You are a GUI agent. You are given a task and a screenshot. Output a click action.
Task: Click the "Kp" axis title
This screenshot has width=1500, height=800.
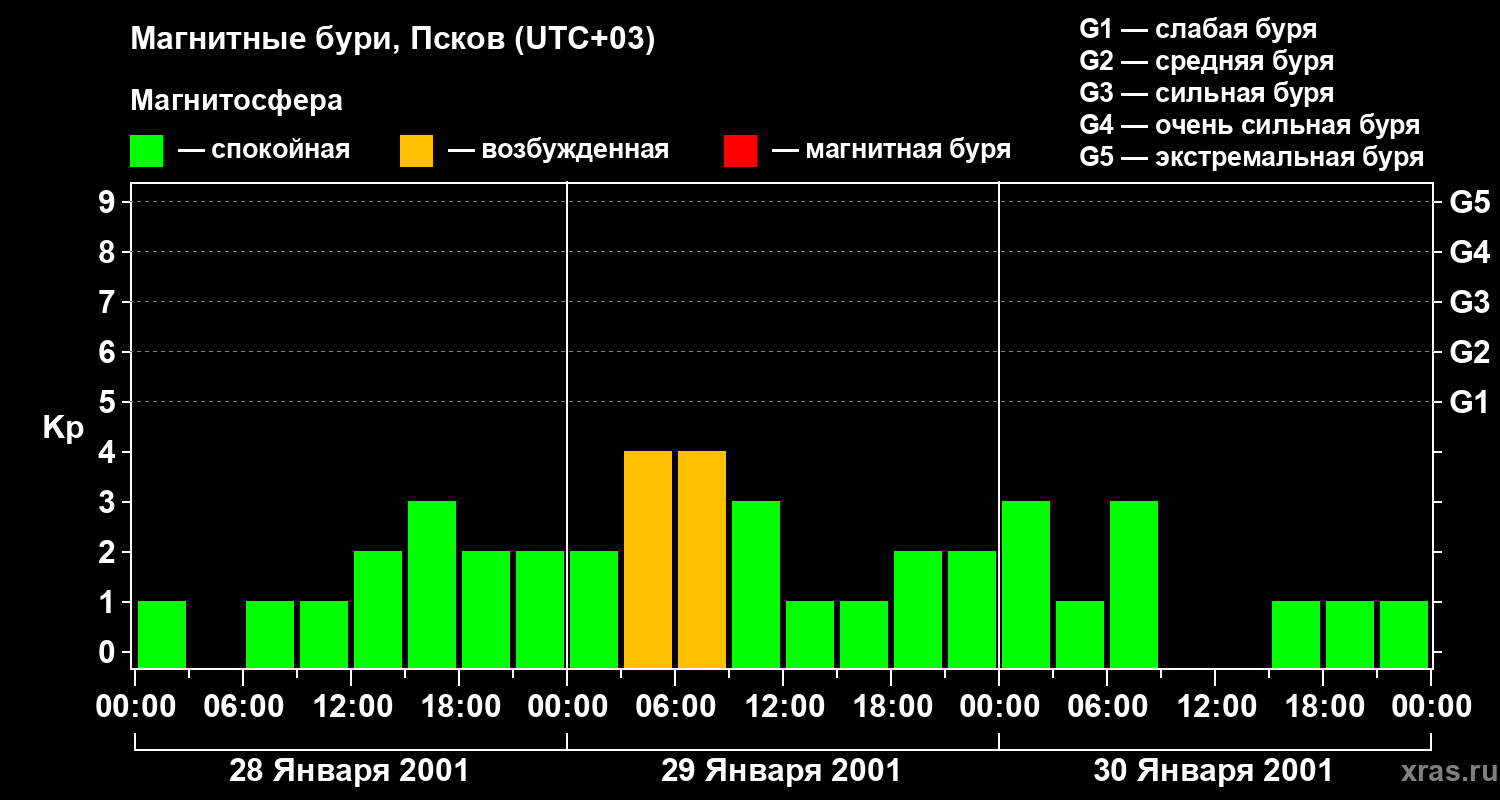(x=63, y=428)
